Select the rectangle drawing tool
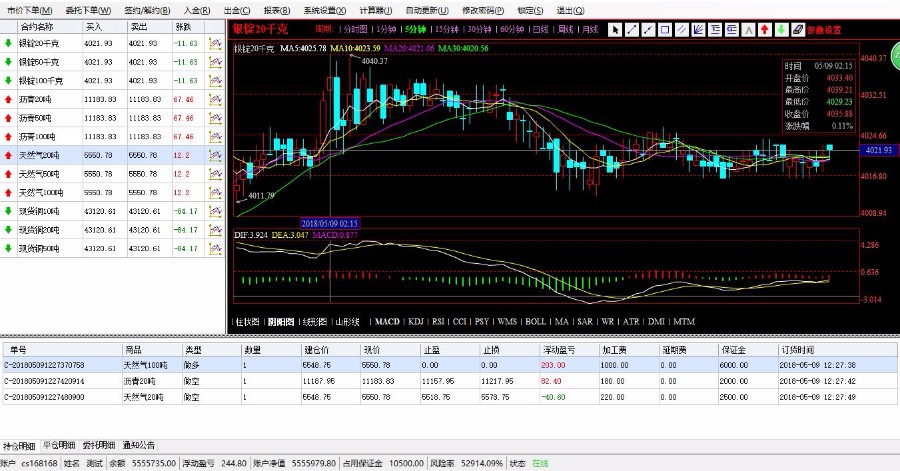 (x=665, y=30)
